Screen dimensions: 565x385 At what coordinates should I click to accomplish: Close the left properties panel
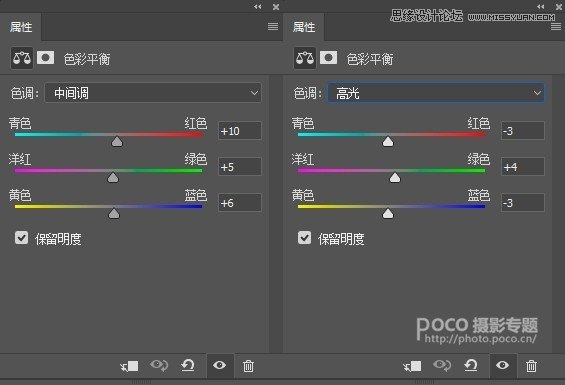276,6
